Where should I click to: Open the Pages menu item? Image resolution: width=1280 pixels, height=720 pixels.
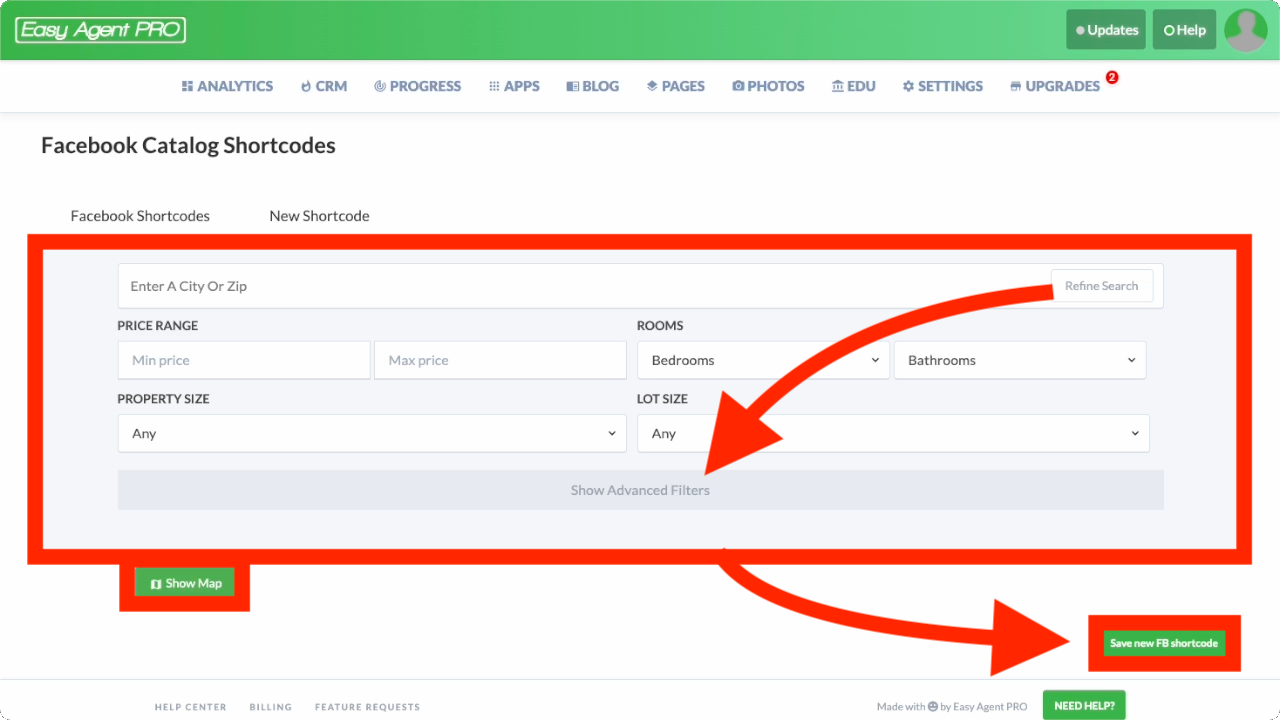click(x=675, y=86)
